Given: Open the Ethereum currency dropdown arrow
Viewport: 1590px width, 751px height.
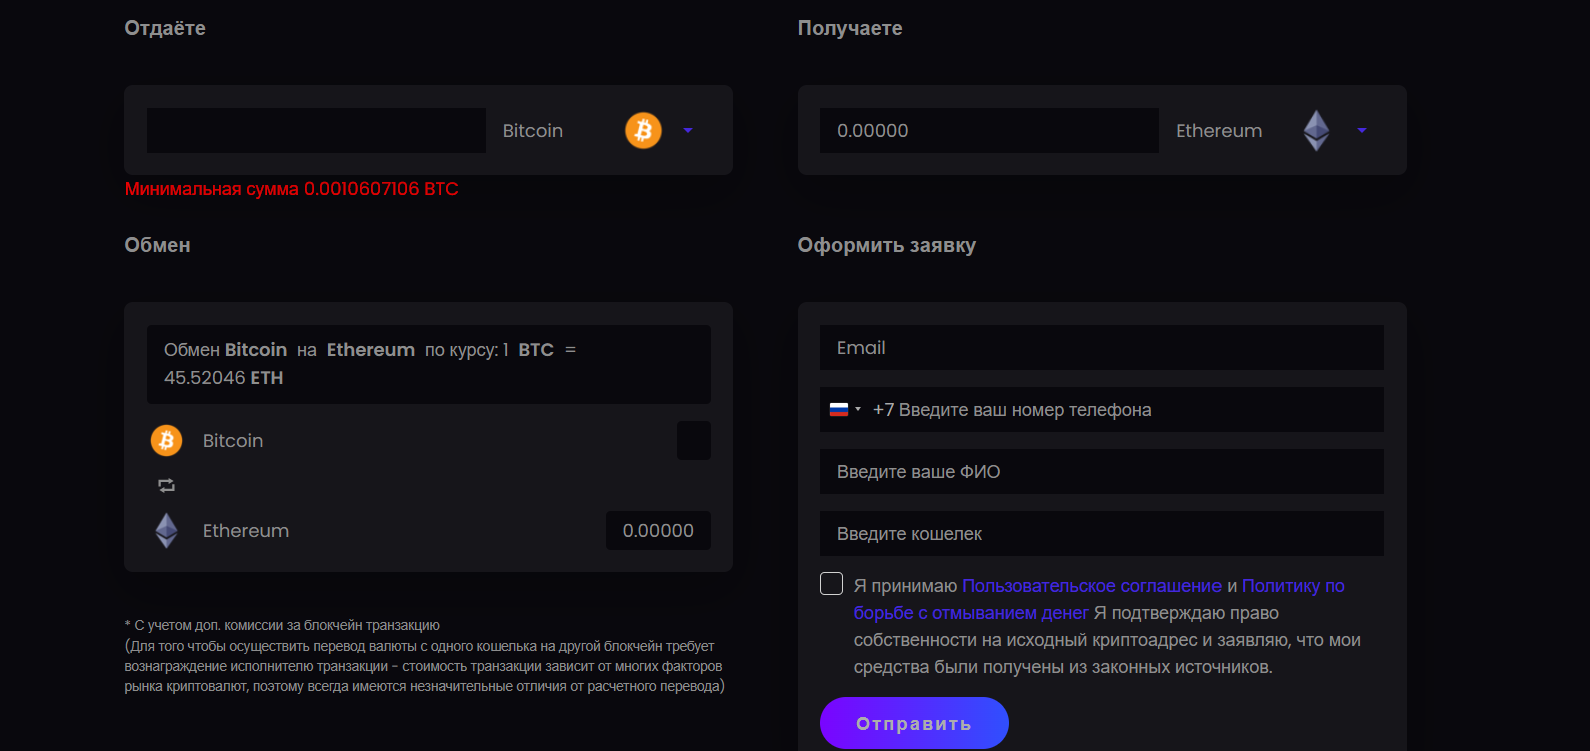Looking at the screenshot, I should [x=1362, y=130].
